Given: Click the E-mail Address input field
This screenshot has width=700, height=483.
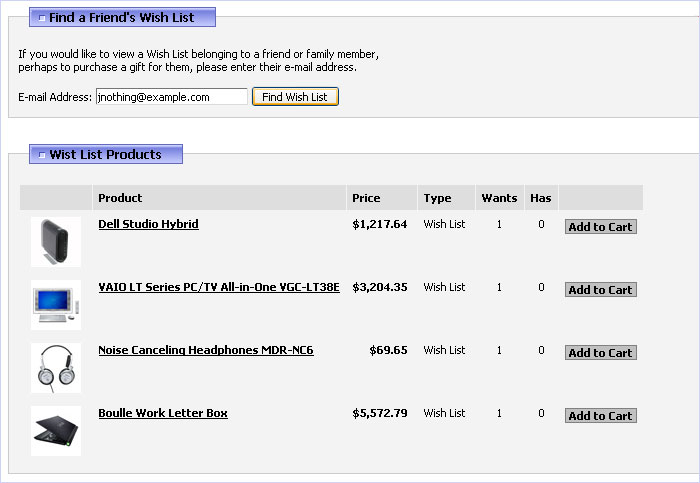Looking at the screenshot, I should click(172, 97).
